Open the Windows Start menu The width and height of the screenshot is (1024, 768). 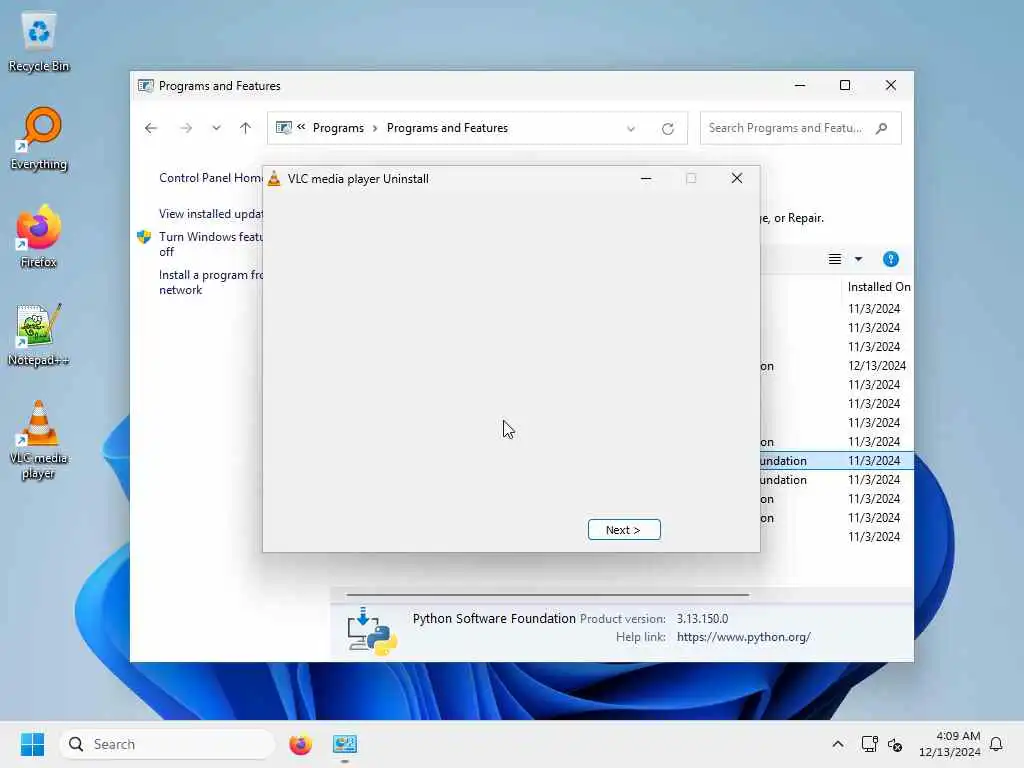click(32, 744)
